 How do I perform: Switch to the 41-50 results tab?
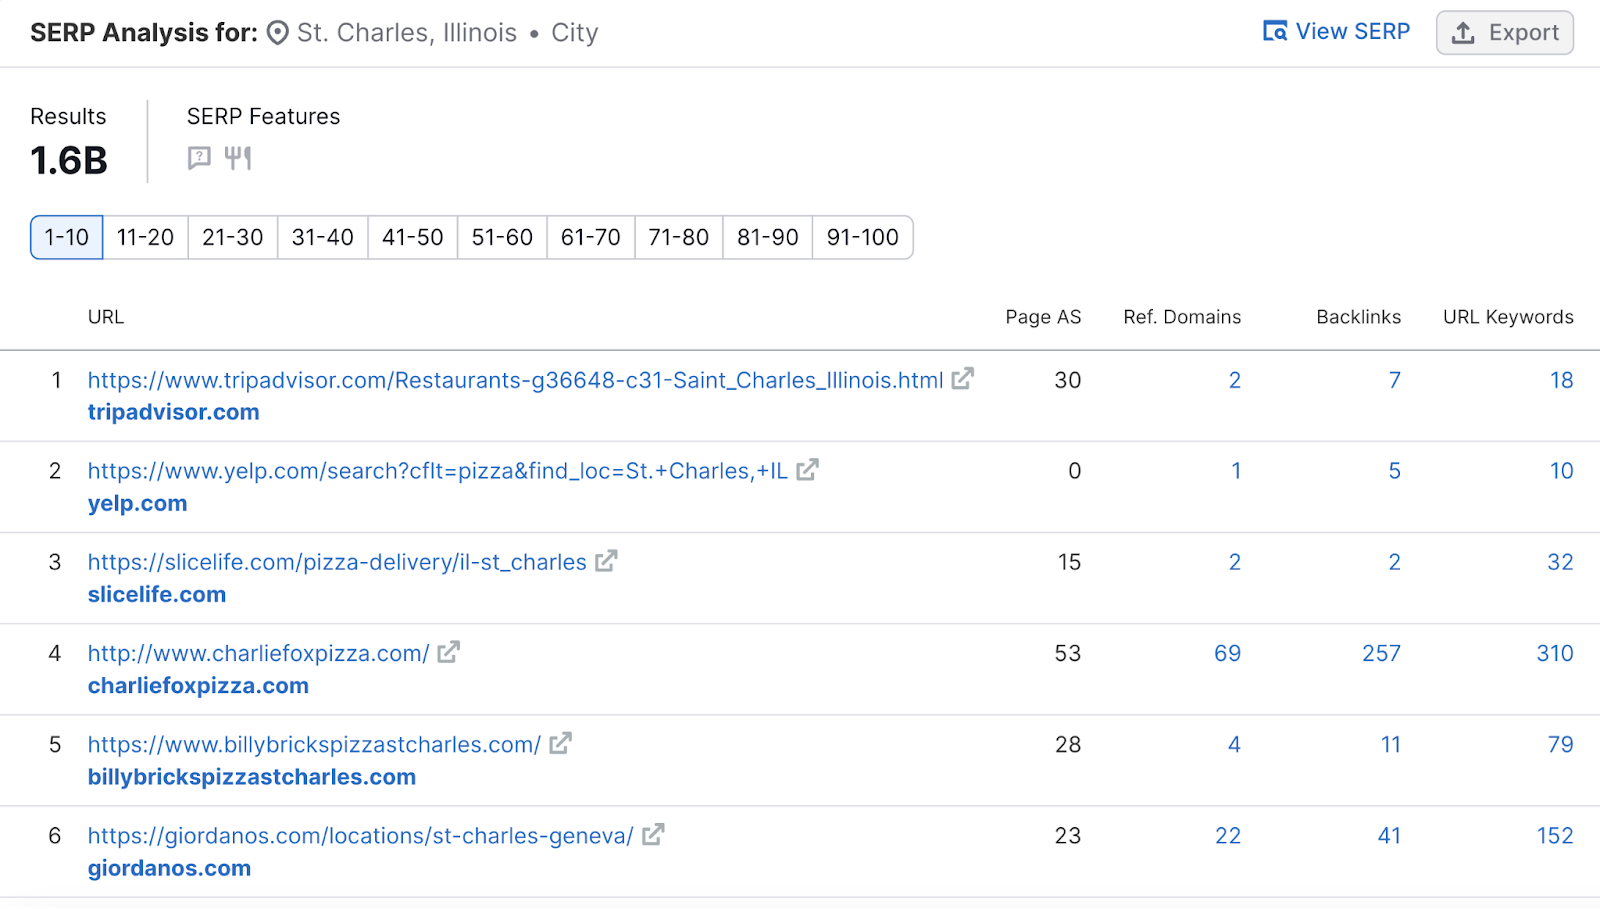(413, 237)
